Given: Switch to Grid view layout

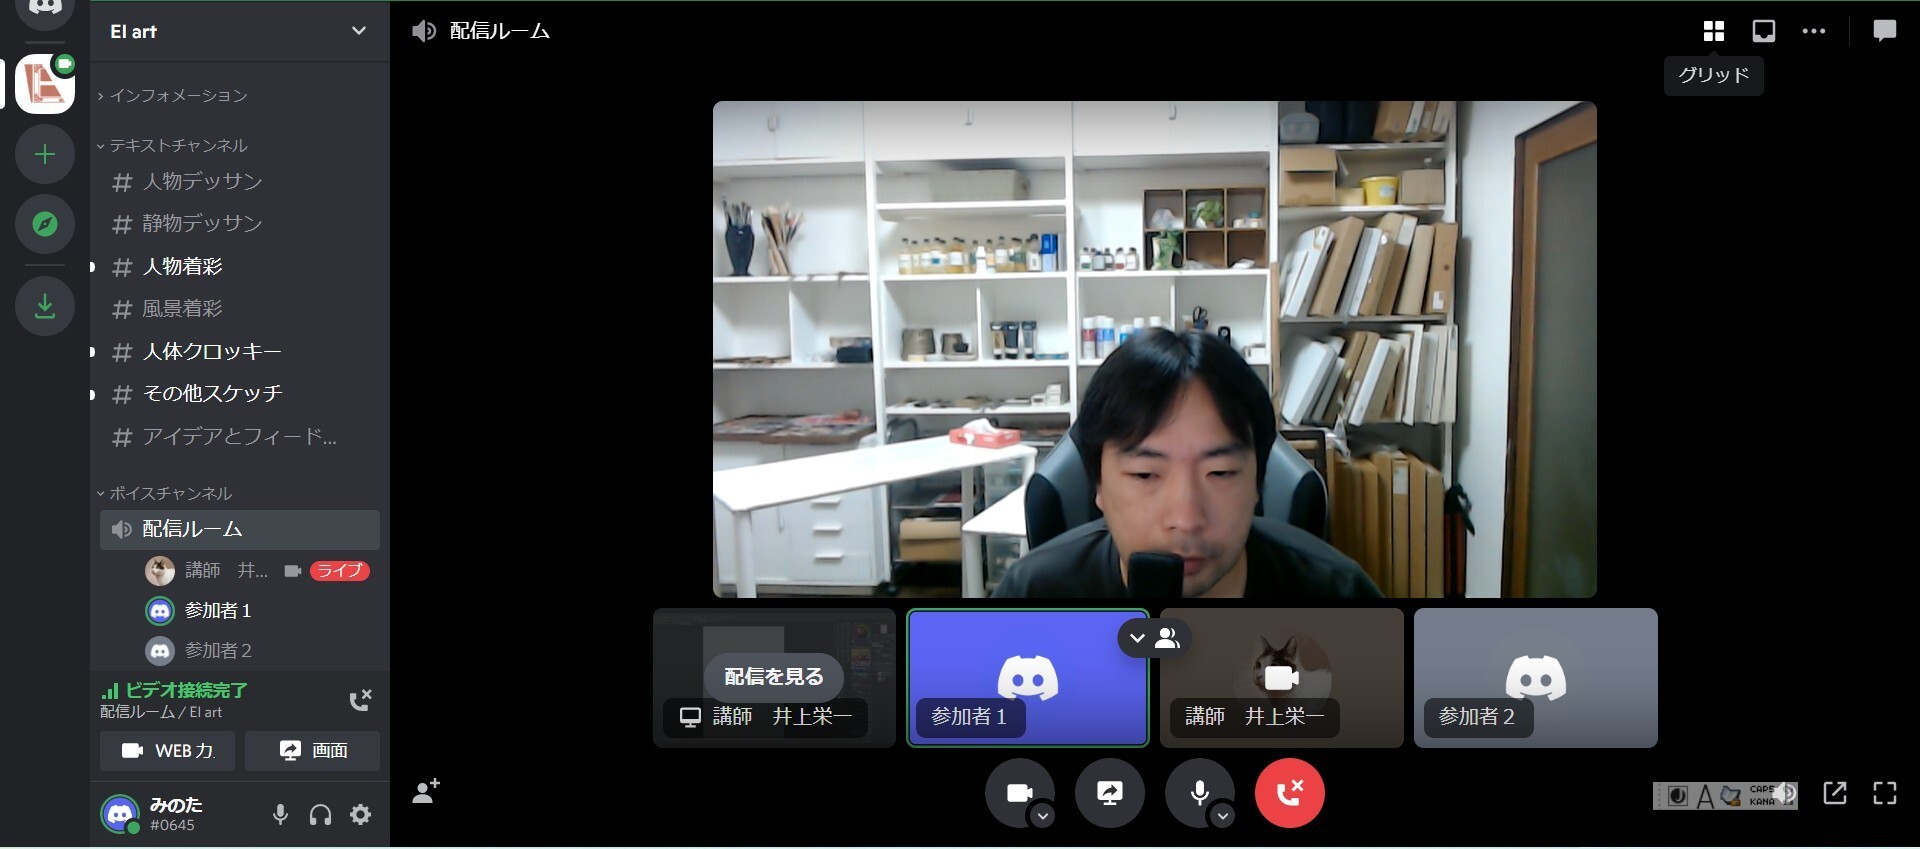Looking at the screenshot, I should [1713, 32].
